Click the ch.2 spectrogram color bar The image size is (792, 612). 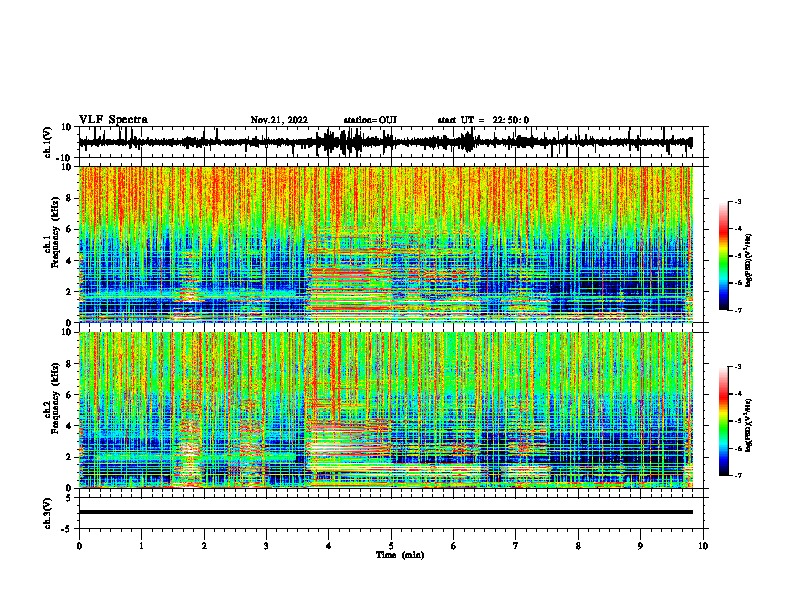tap(723, 421)
